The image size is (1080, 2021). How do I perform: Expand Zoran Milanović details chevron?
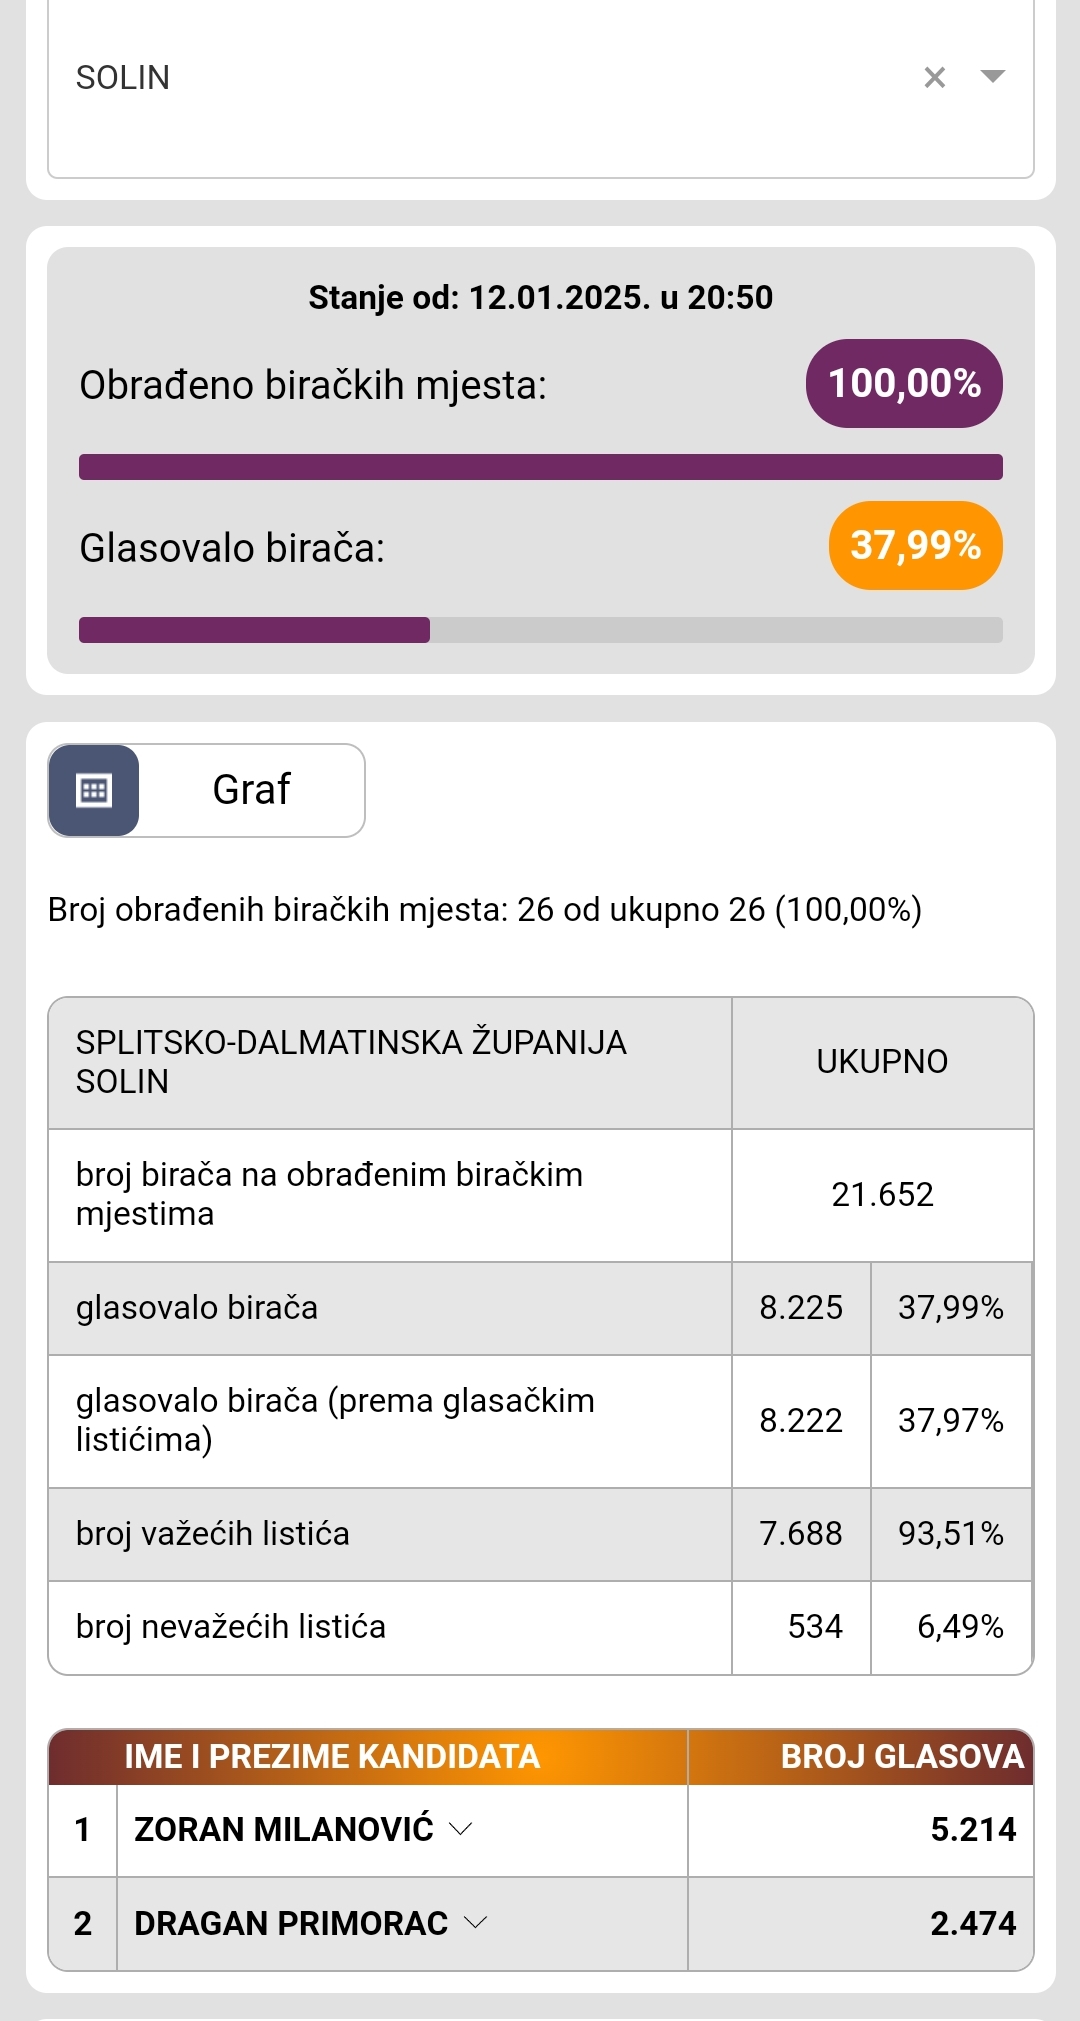[460, 1829]
